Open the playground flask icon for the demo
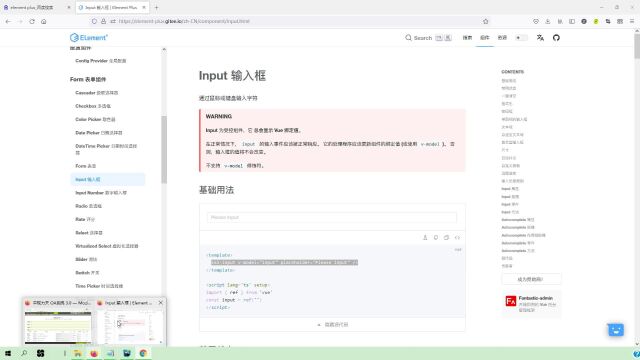 point(425,238)
